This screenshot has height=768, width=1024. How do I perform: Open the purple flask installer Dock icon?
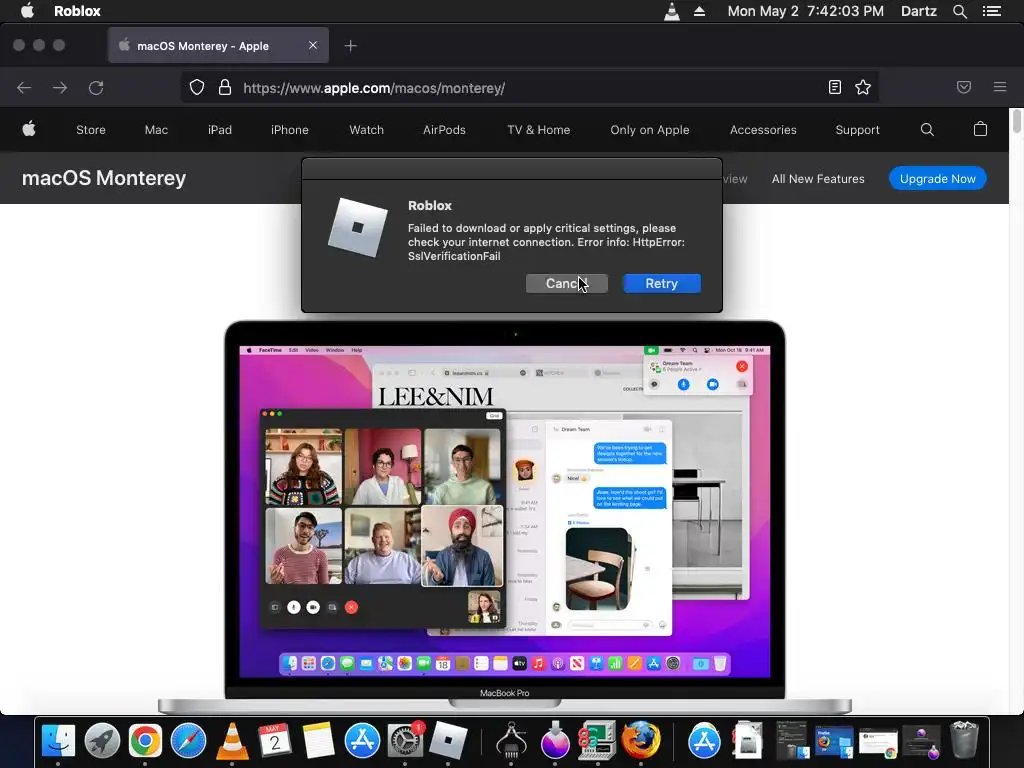click(x=555, y=741)
